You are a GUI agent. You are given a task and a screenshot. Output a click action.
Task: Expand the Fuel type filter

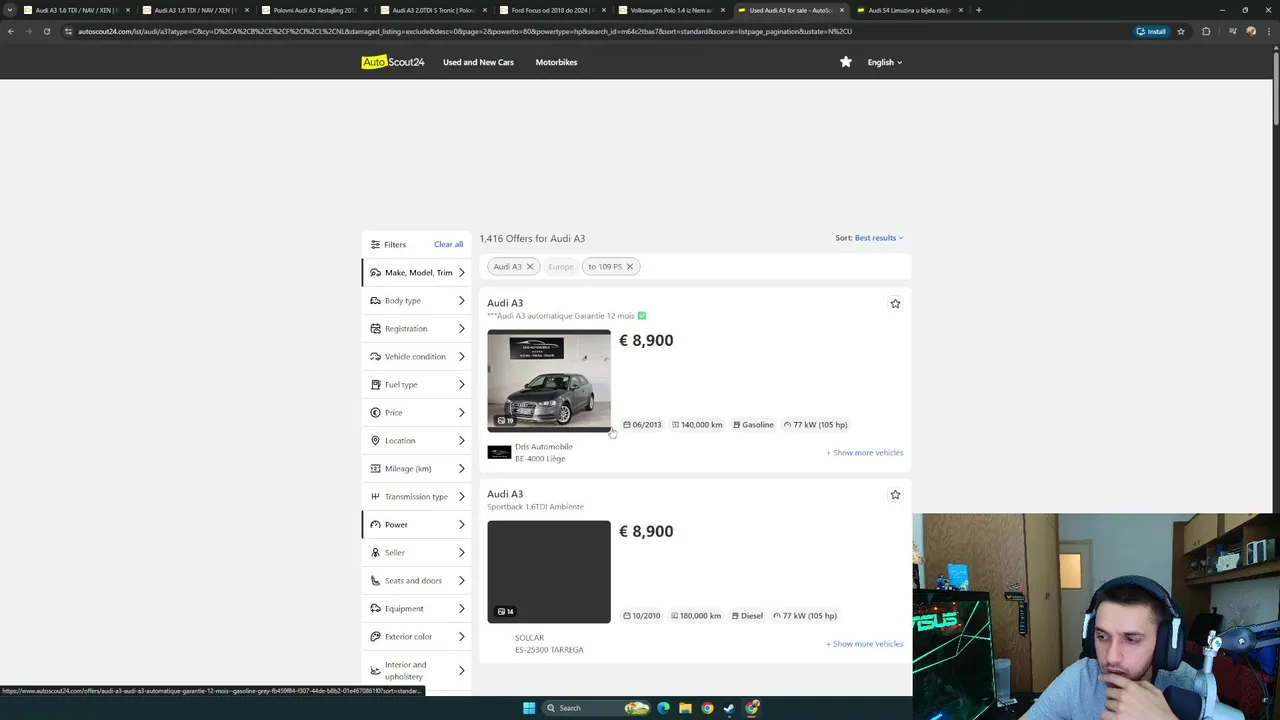[x=416, y=384]
